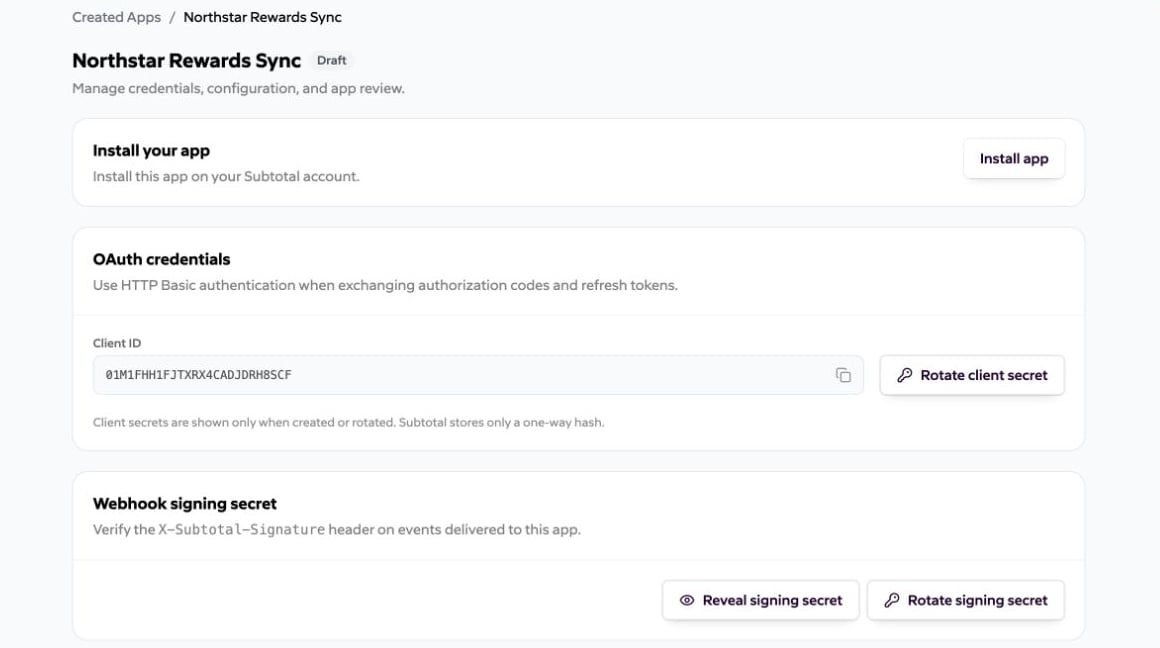Go back to Created Apps breadcrumb
Viewport: 1160px width, 648px height.
click(x=116, y=17)
